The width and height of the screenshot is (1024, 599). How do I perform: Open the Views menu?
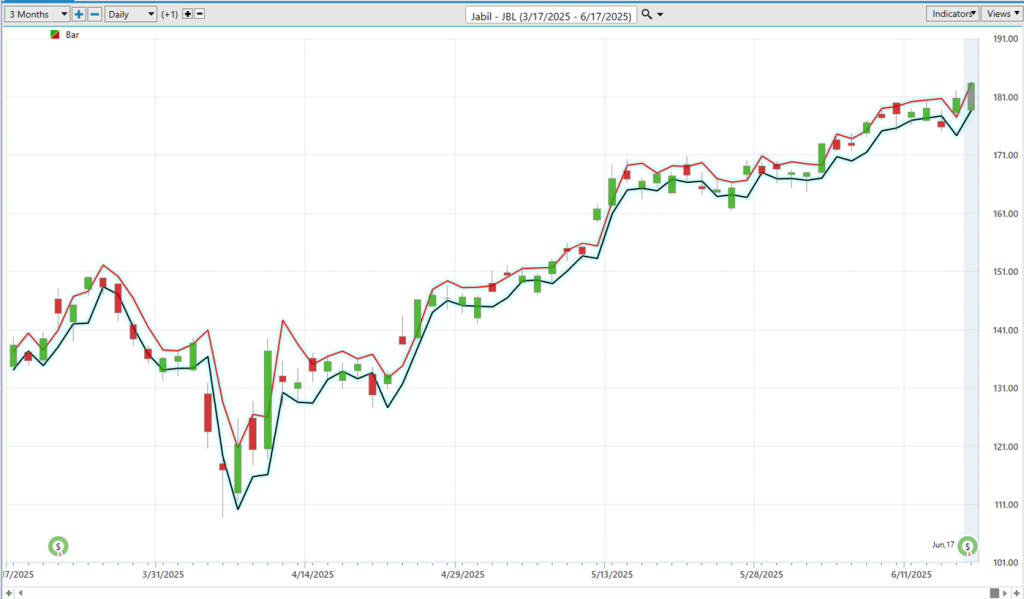coord(999,14)
